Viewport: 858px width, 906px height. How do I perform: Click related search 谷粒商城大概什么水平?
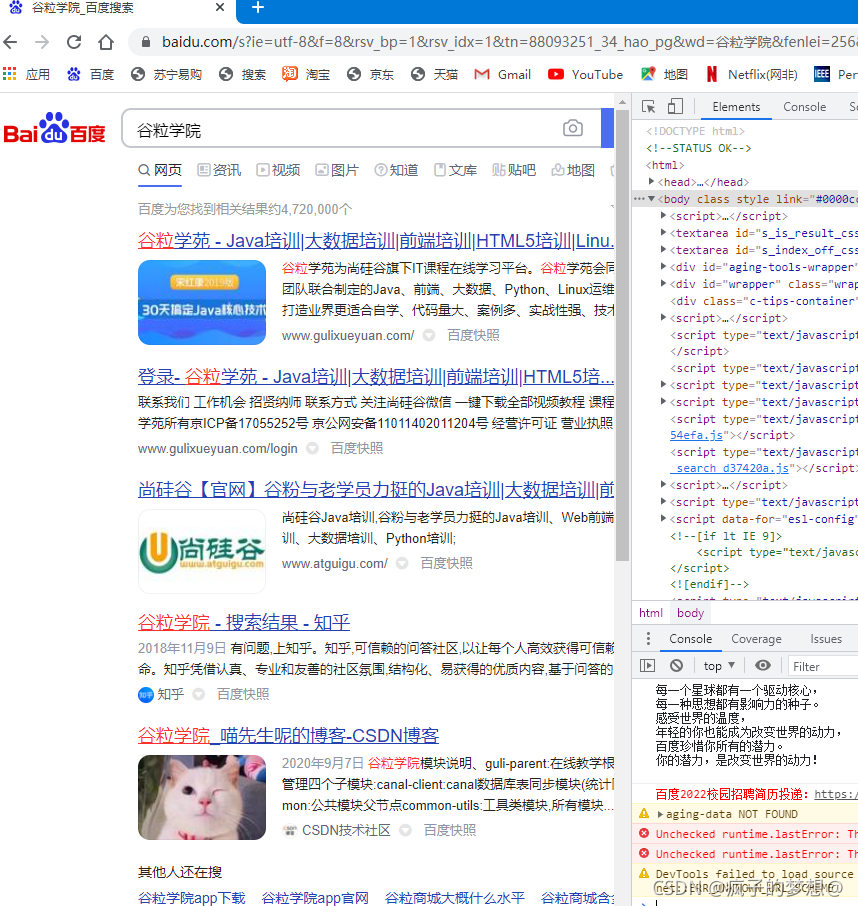(455, 897)
